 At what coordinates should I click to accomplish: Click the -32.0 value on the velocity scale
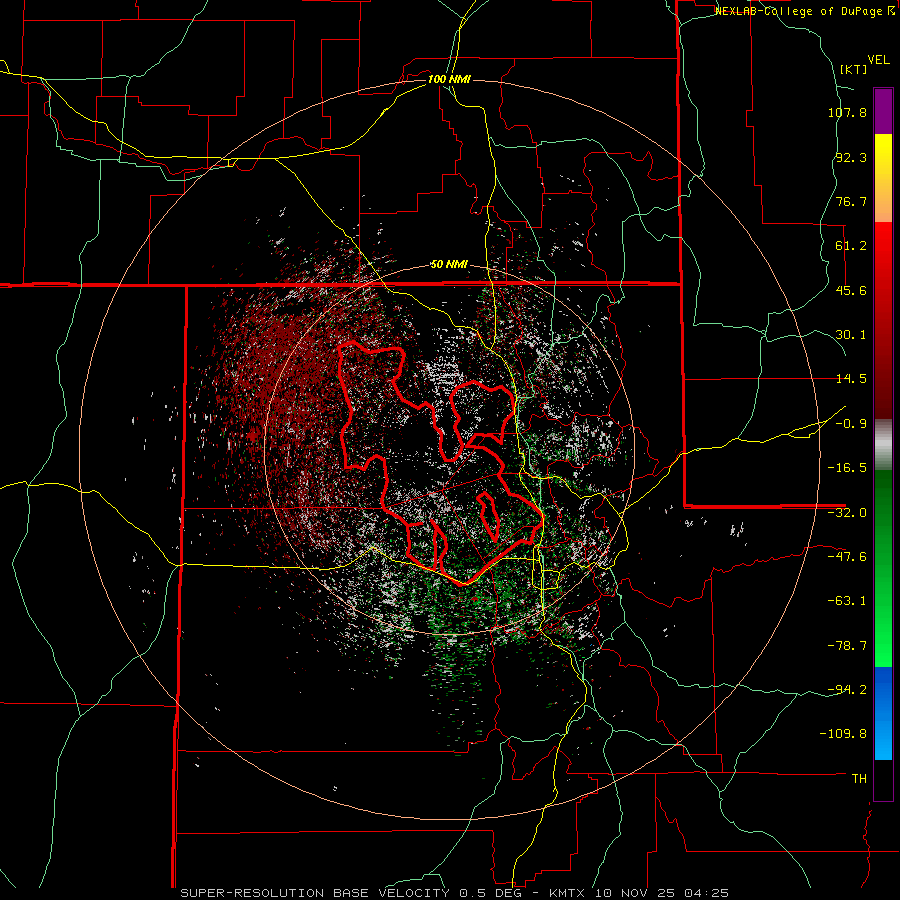coord(847,513)
